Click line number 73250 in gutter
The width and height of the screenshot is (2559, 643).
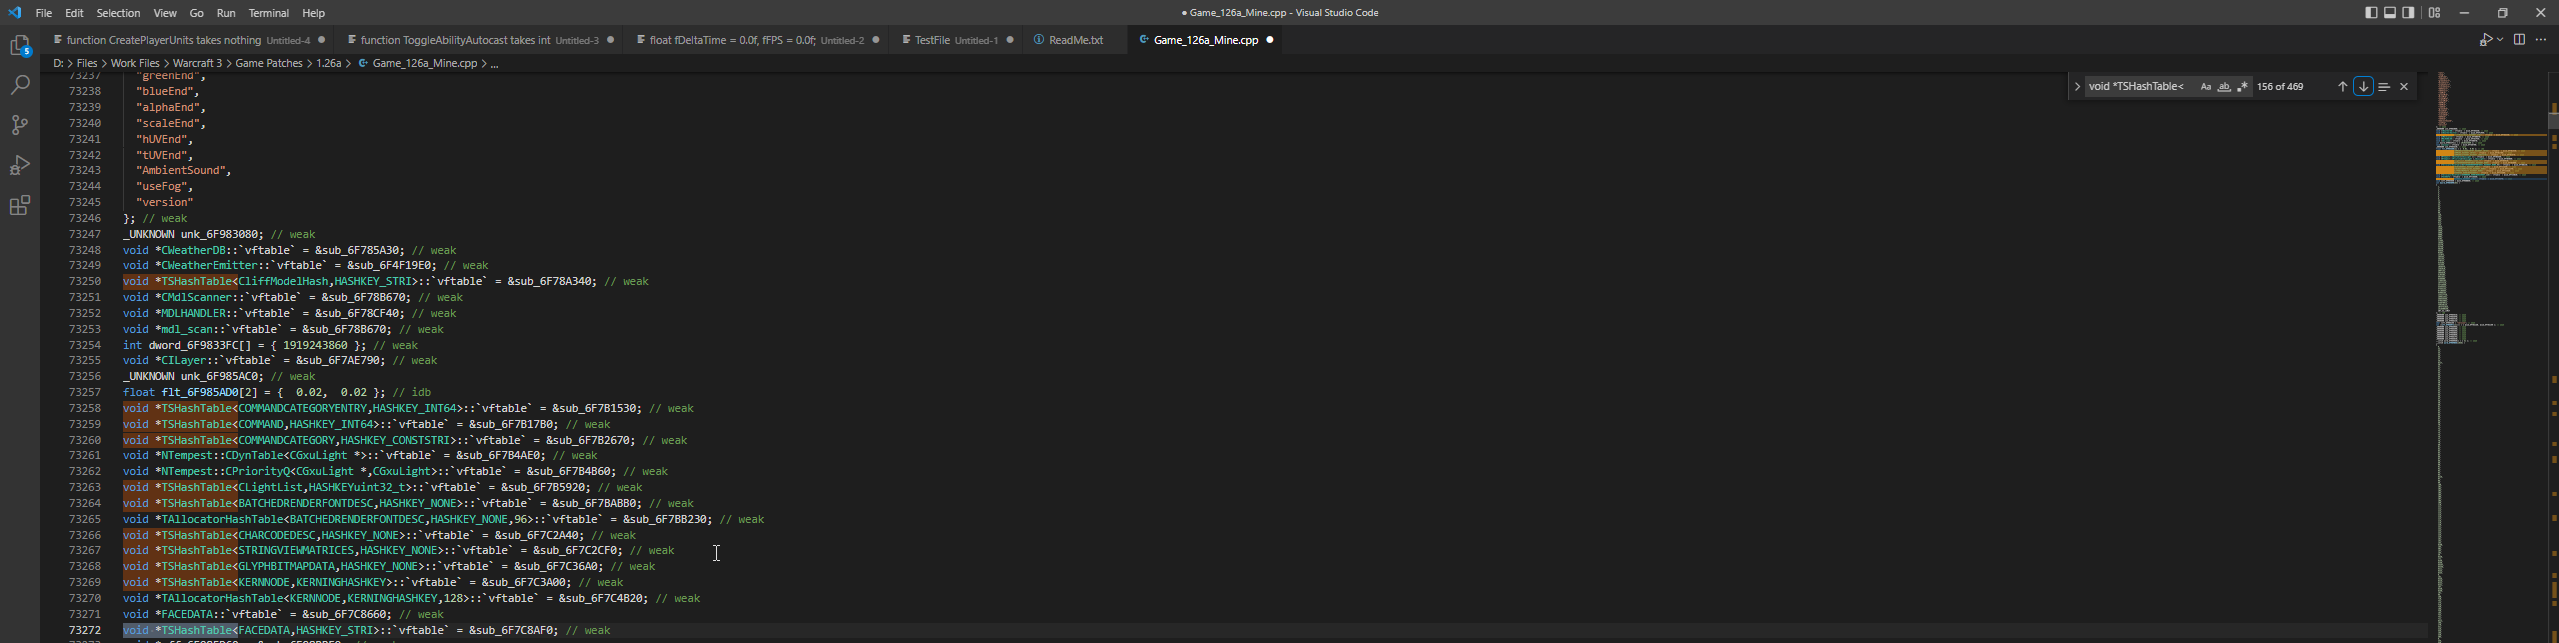tap(84, 282)
